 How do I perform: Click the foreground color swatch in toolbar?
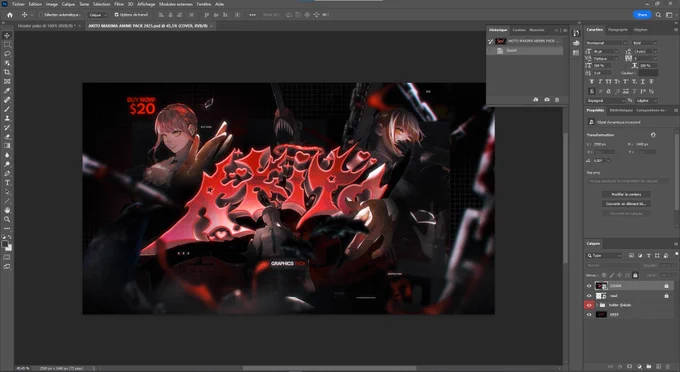(5, 244)
